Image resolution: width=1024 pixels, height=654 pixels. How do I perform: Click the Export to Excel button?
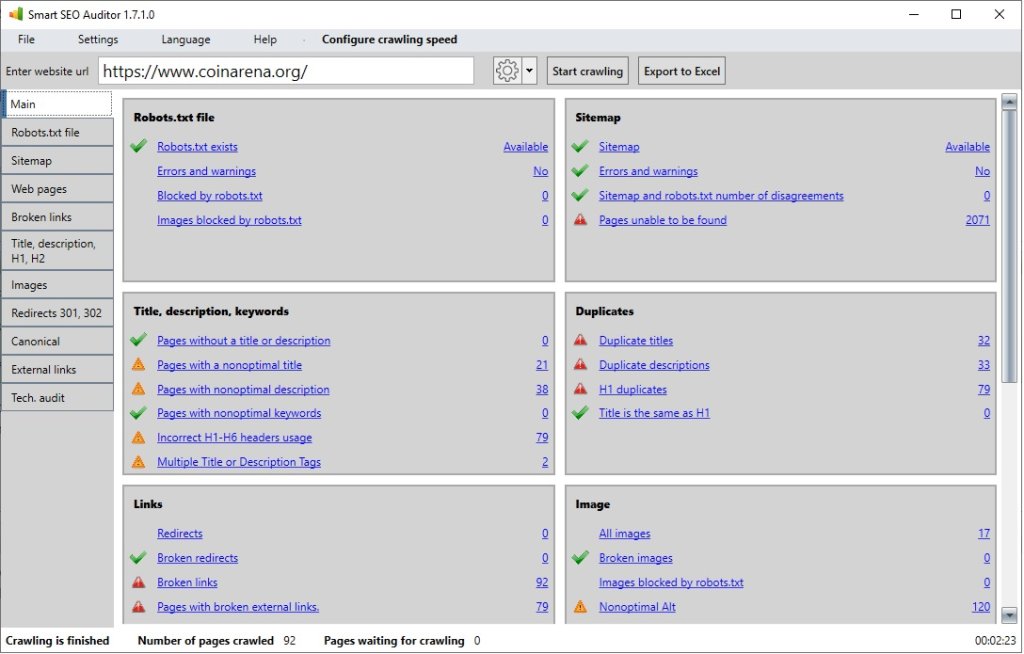pos(681,71)
